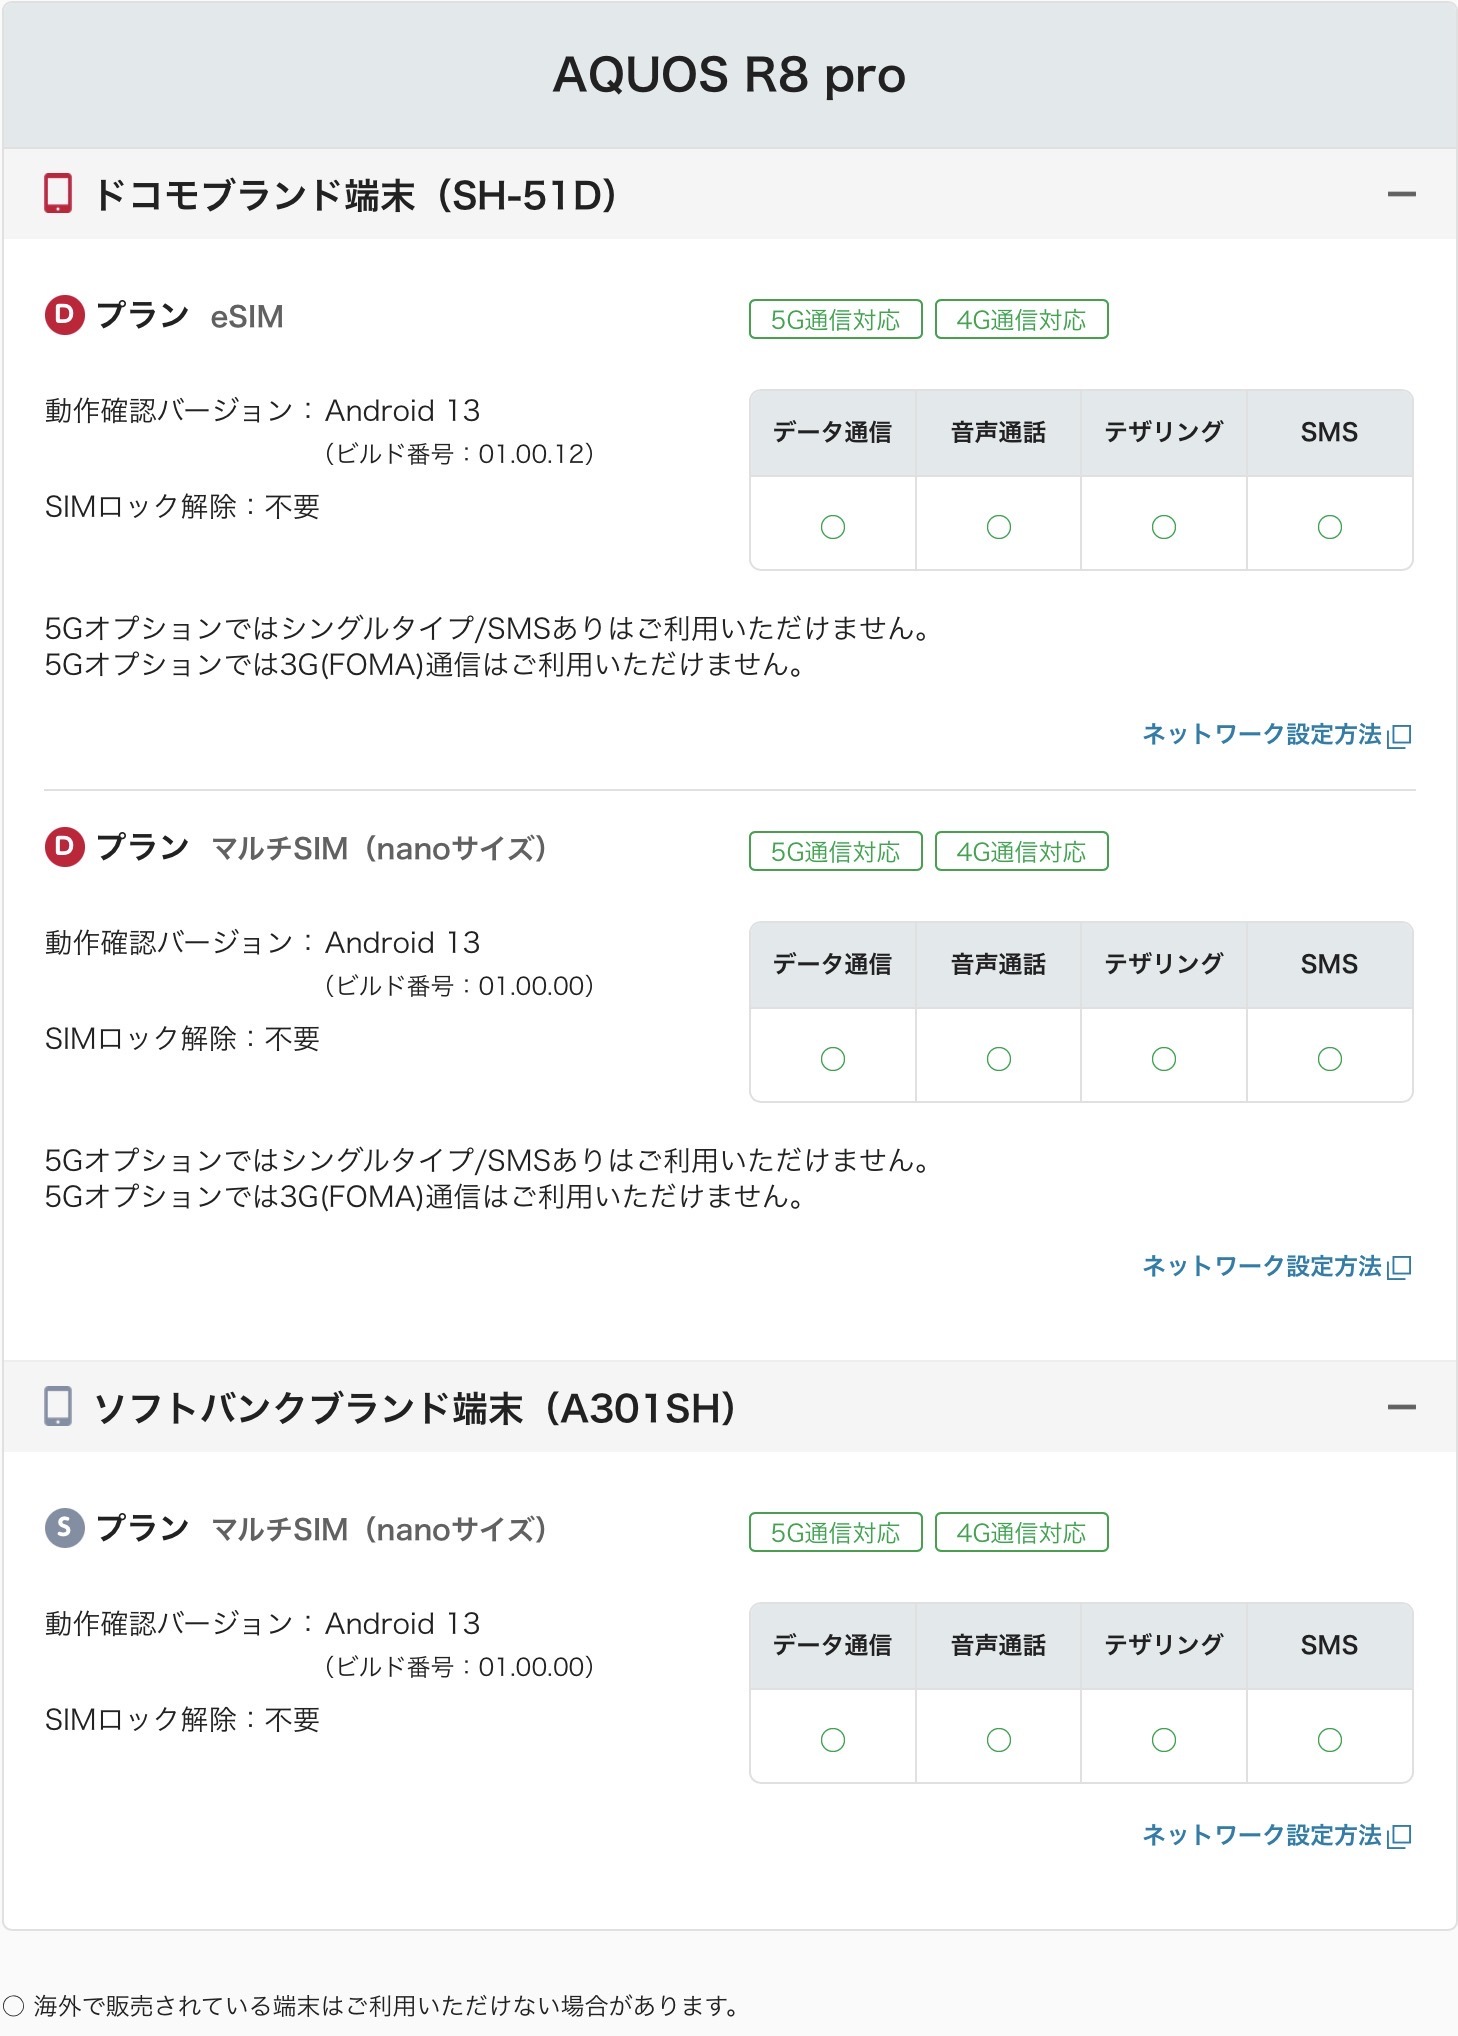
Task: Click external-link icon in eSIM network settings link
Action: (x=1400, y=736)
